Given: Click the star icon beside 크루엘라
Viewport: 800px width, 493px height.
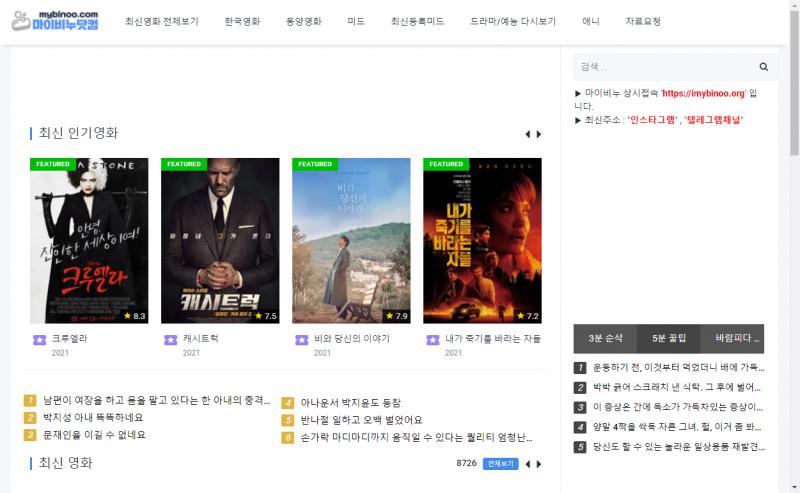Looking at the screenshot, I should (x=39, y=339).
